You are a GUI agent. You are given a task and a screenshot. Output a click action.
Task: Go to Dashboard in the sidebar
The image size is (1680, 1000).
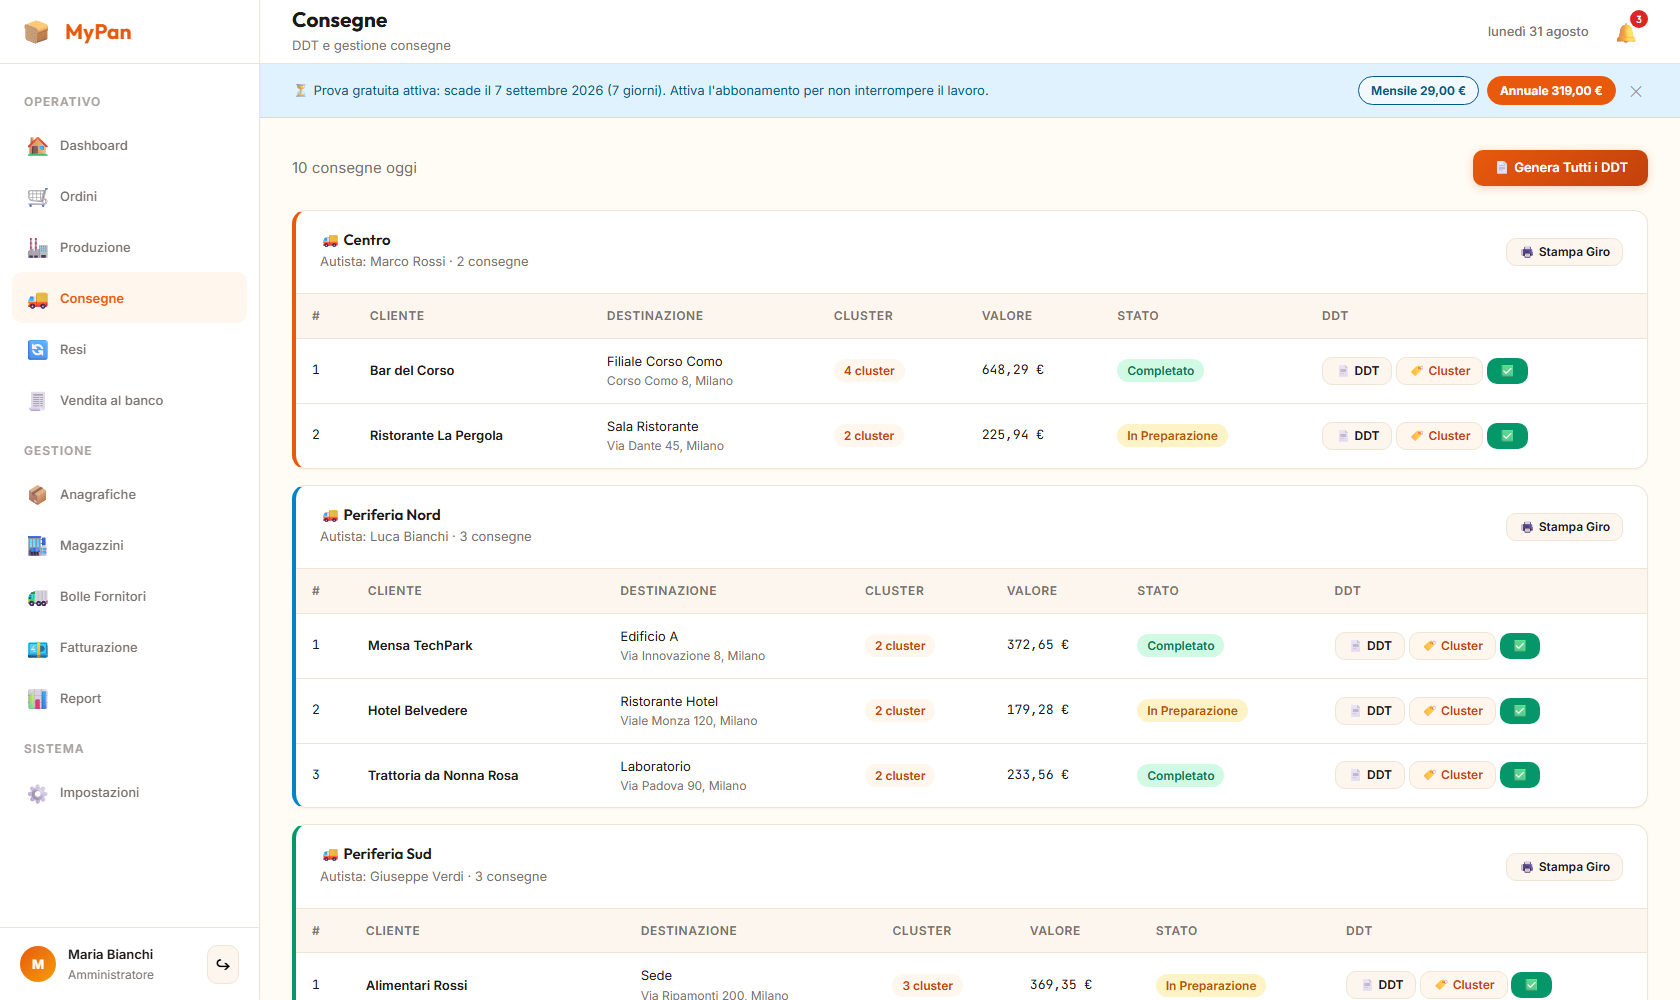(129, 145)
